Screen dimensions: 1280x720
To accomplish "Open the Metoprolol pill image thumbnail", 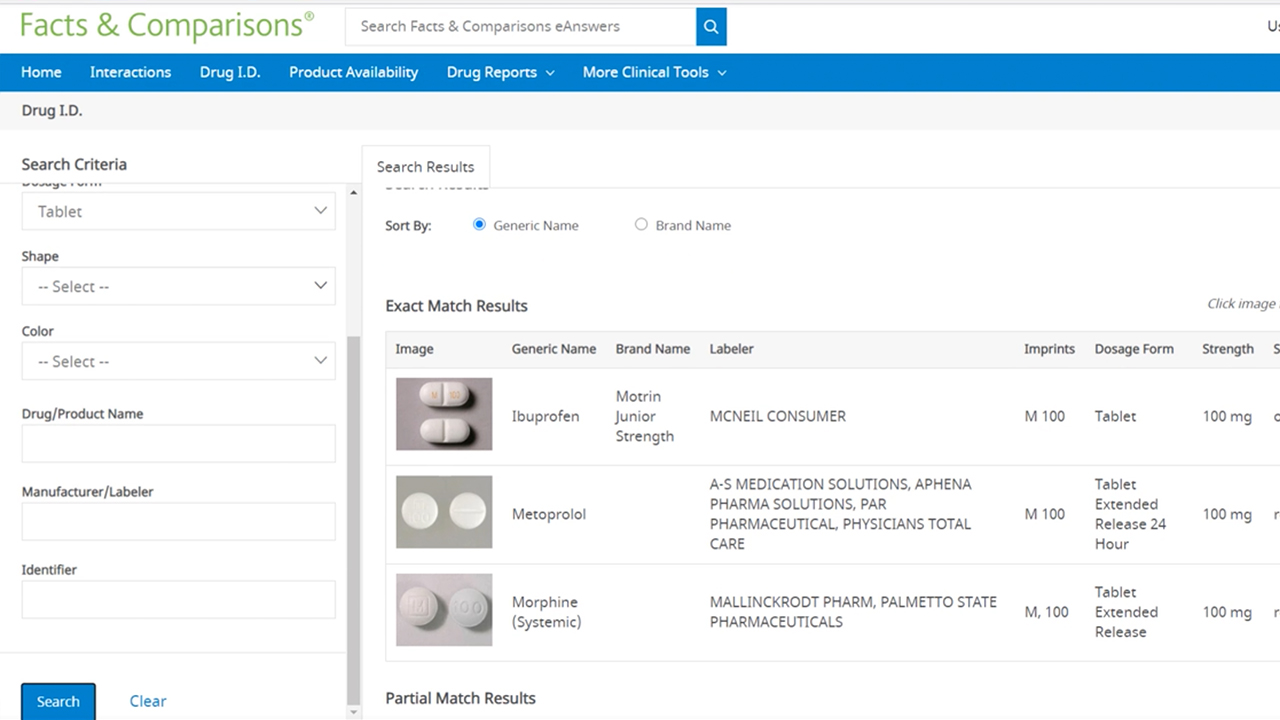I will (x=444, y=512).
